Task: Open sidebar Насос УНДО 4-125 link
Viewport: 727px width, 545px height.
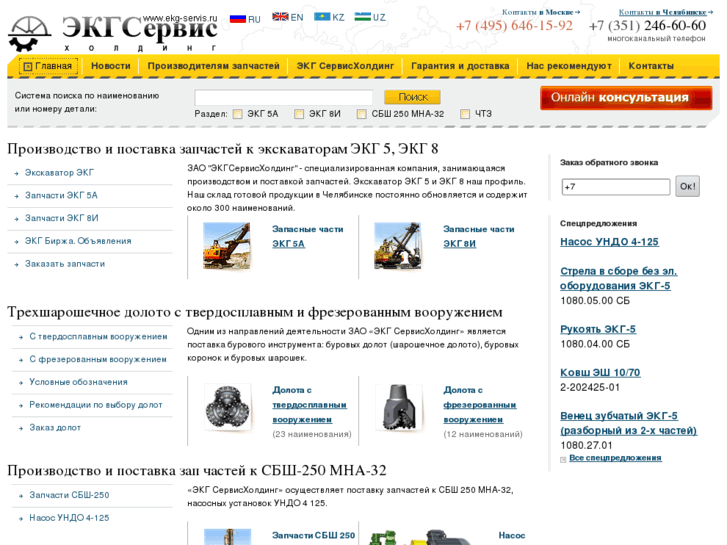Action: tap(69, 518)
